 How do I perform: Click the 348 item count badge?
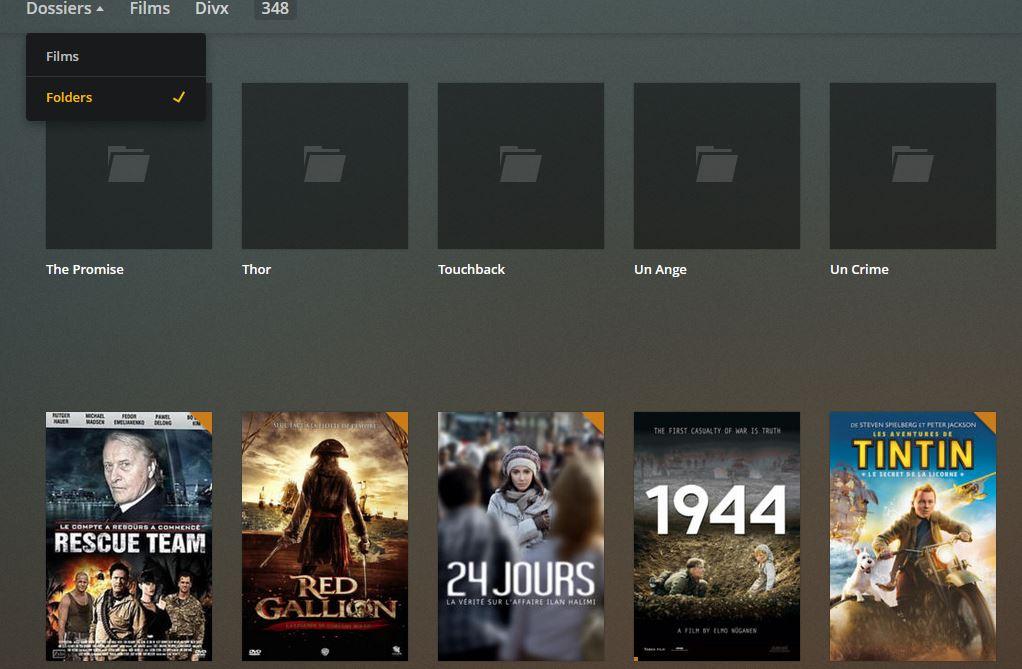pyautogui.click(x=275, y=8)
